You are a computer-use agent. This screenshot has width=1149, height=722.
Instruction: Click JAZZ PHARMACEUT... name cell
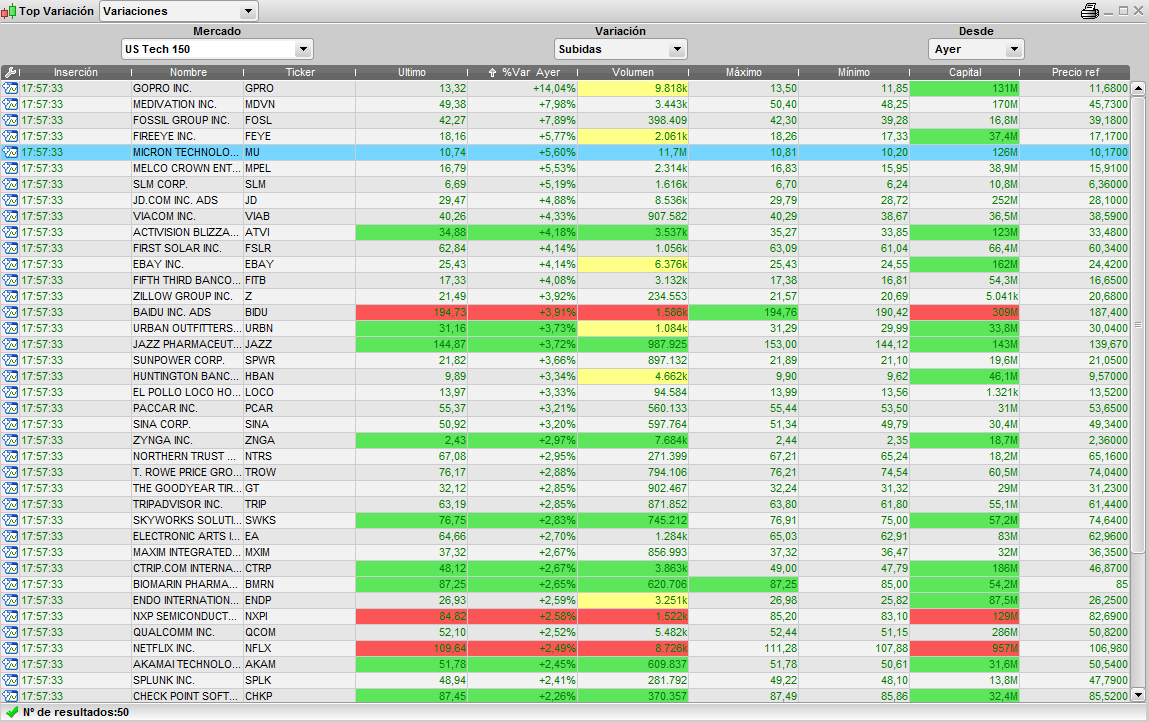pyautogui.click(x=188, y=345)
